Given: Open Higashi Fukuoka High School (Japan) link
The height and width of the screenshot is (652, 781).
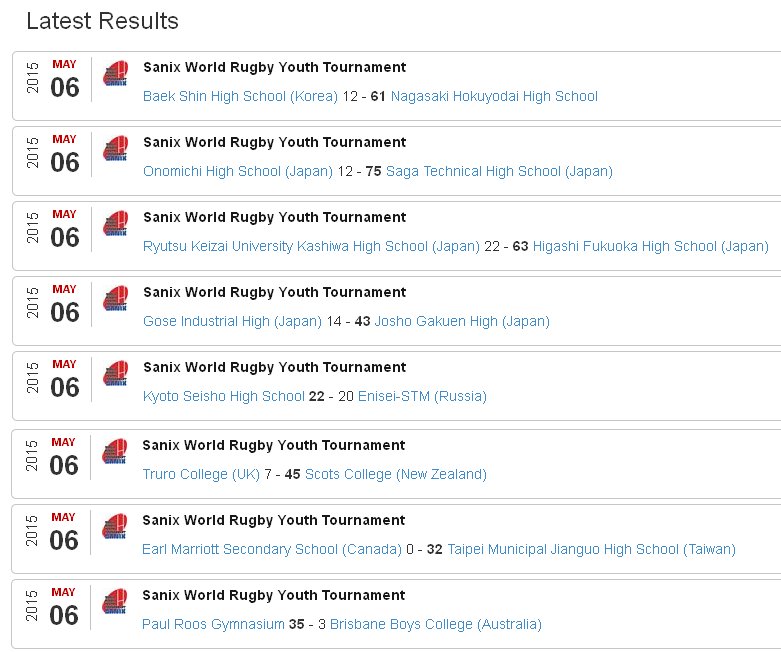Looking at the screenshot, I should pyautogui.click(x=651, y=247).
